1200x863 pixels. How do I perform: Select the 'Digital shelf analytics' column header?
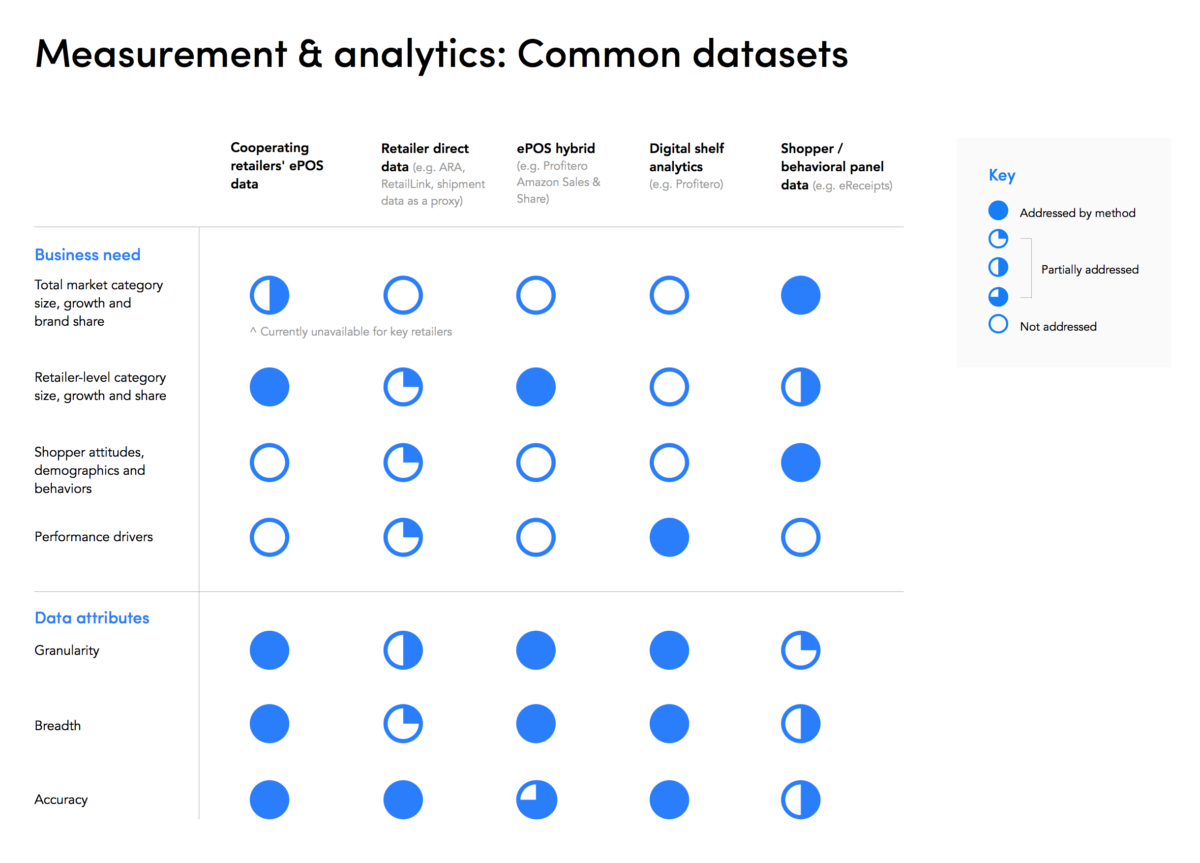pyautogui.click(x=687, y=166)
